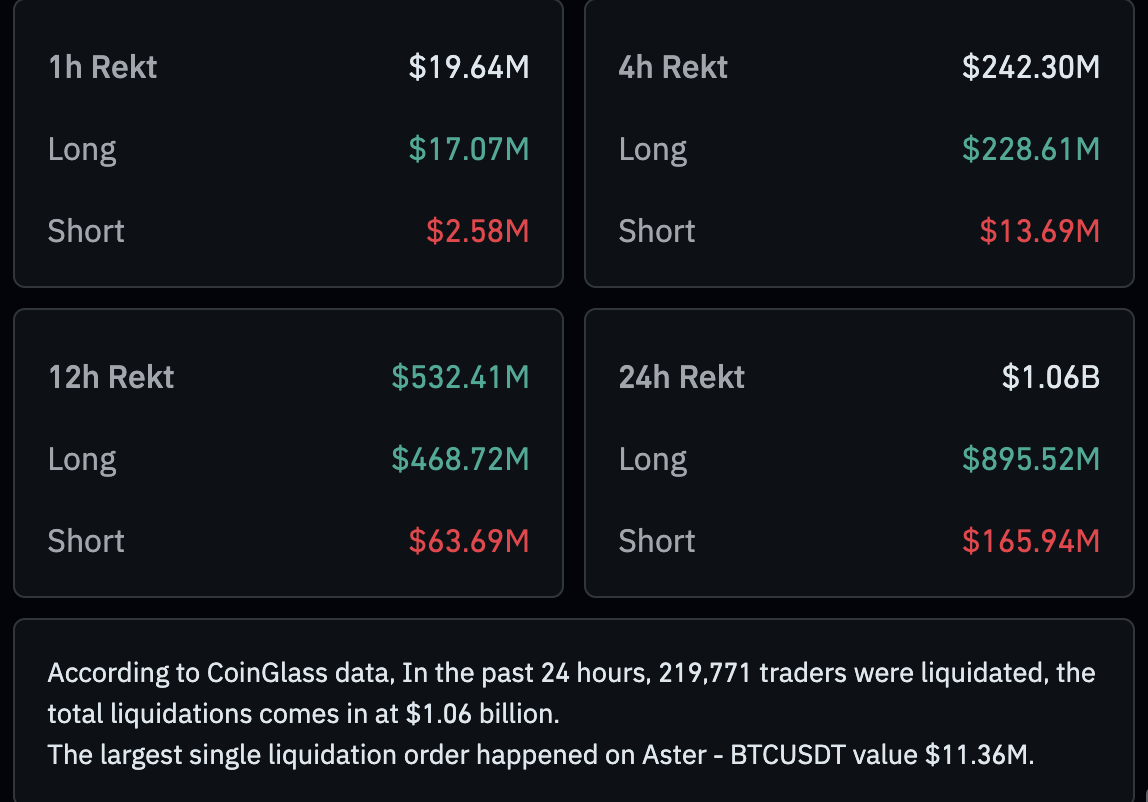Image resolution: width=1148 pixels, height=802 pixels.
Task: Select the 1h total value $19.64M
Action: [468, 67]
